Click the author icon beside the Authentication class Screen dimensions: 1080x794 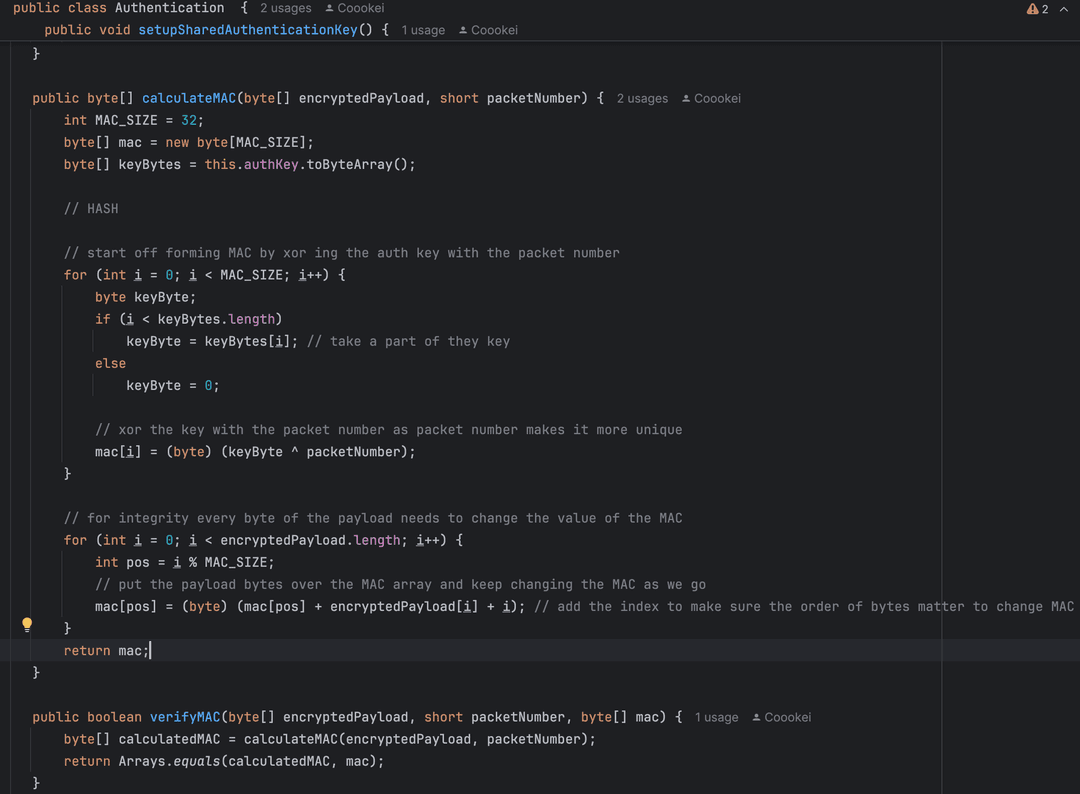[x=330, y=8]
